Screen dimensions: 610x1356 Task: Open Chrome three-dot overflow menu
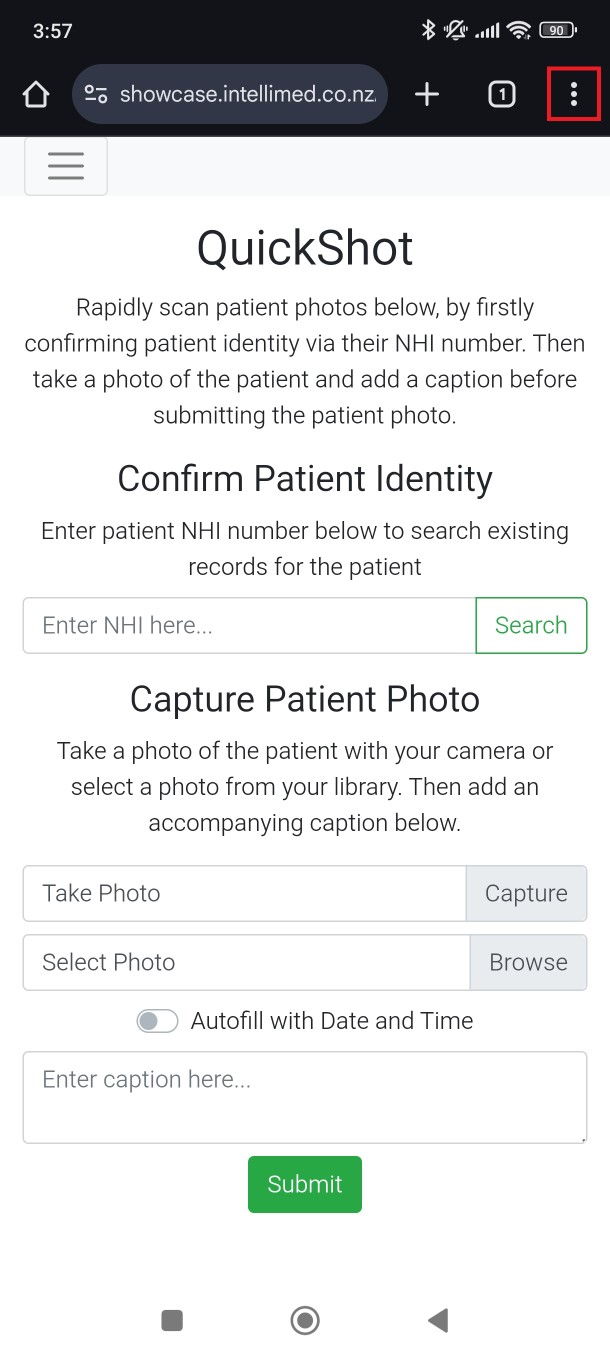pyautogui.click(x=573, y=94)
